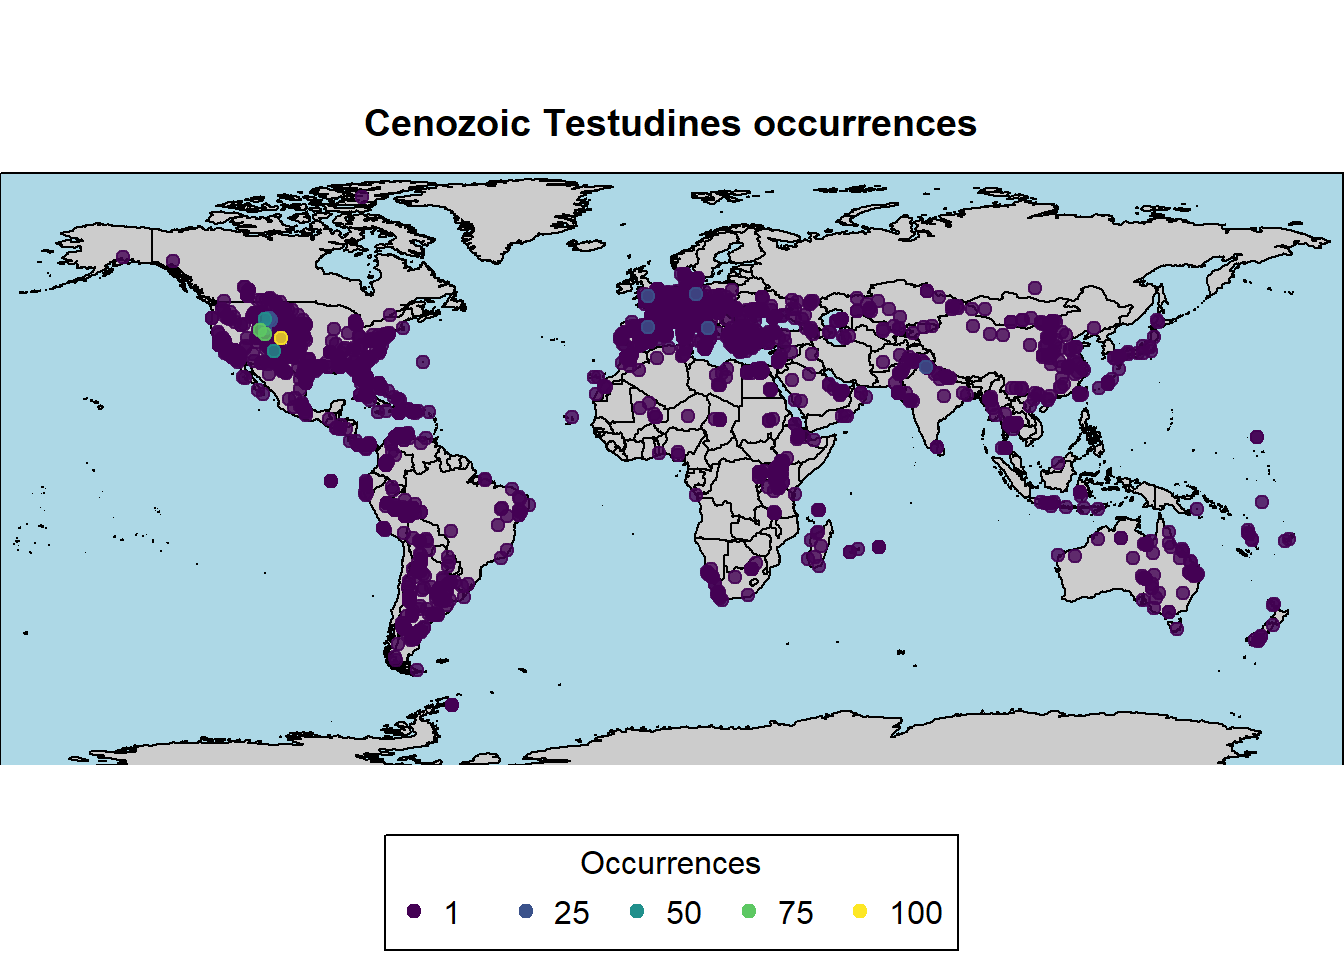Select the occurrence point in western Alaska

coord(123,257)
